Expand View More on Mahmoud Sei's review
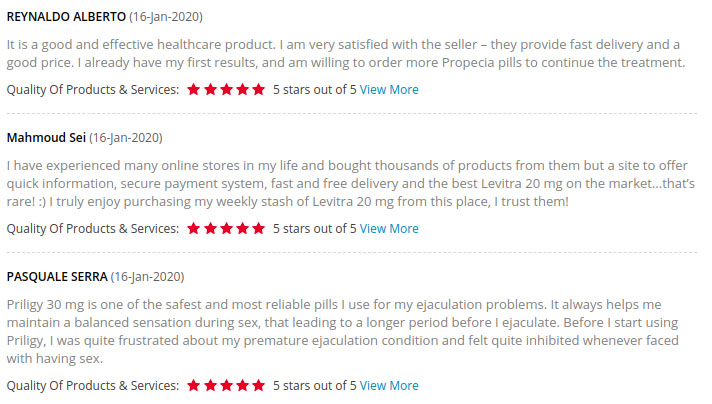The height and width of the screenshot is (404, 712). point(389,229)
